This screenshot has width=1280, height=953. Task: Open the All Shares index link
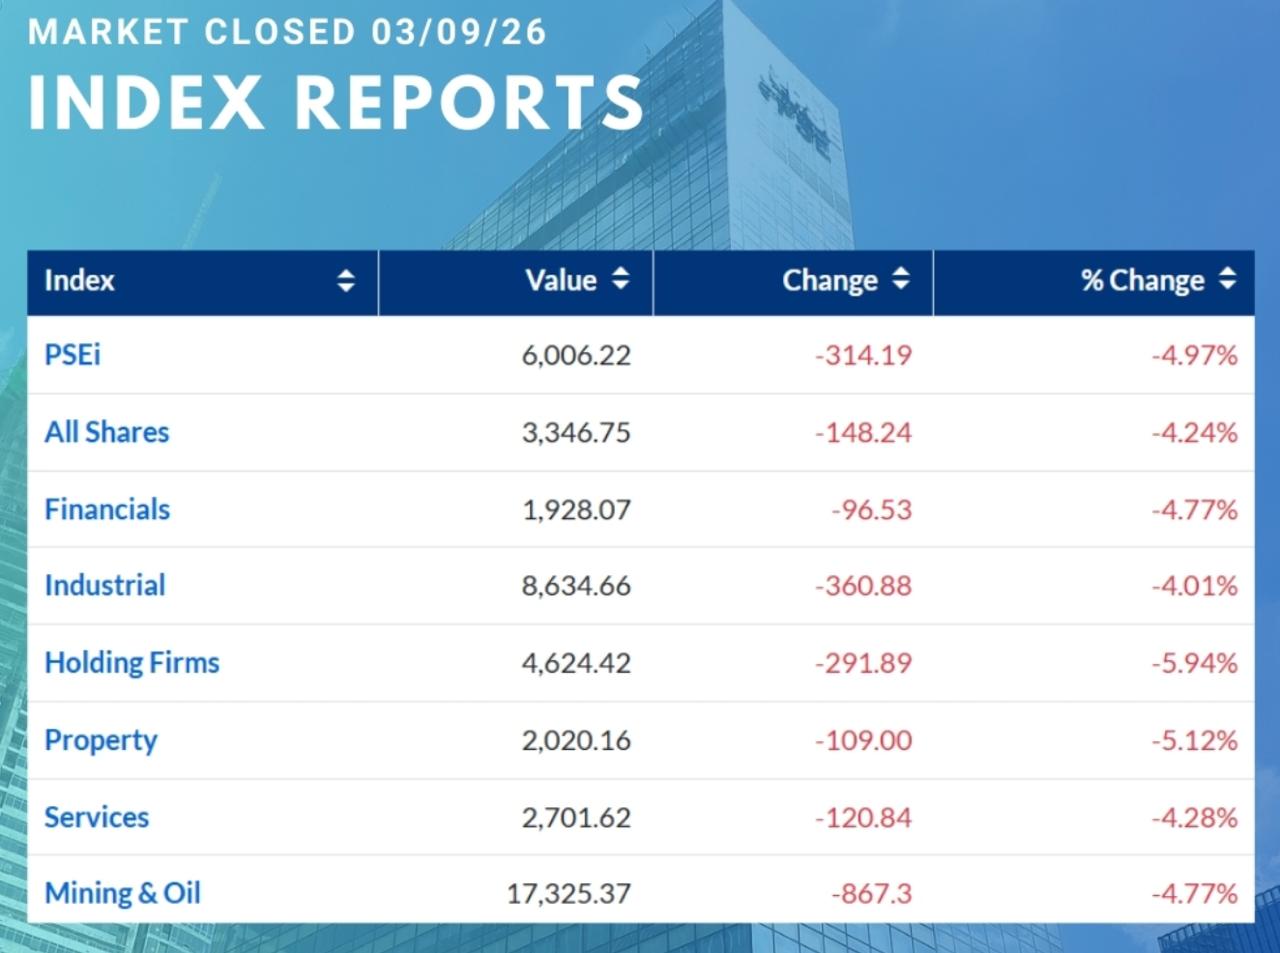pyautogui.click(x=107, y=432)
